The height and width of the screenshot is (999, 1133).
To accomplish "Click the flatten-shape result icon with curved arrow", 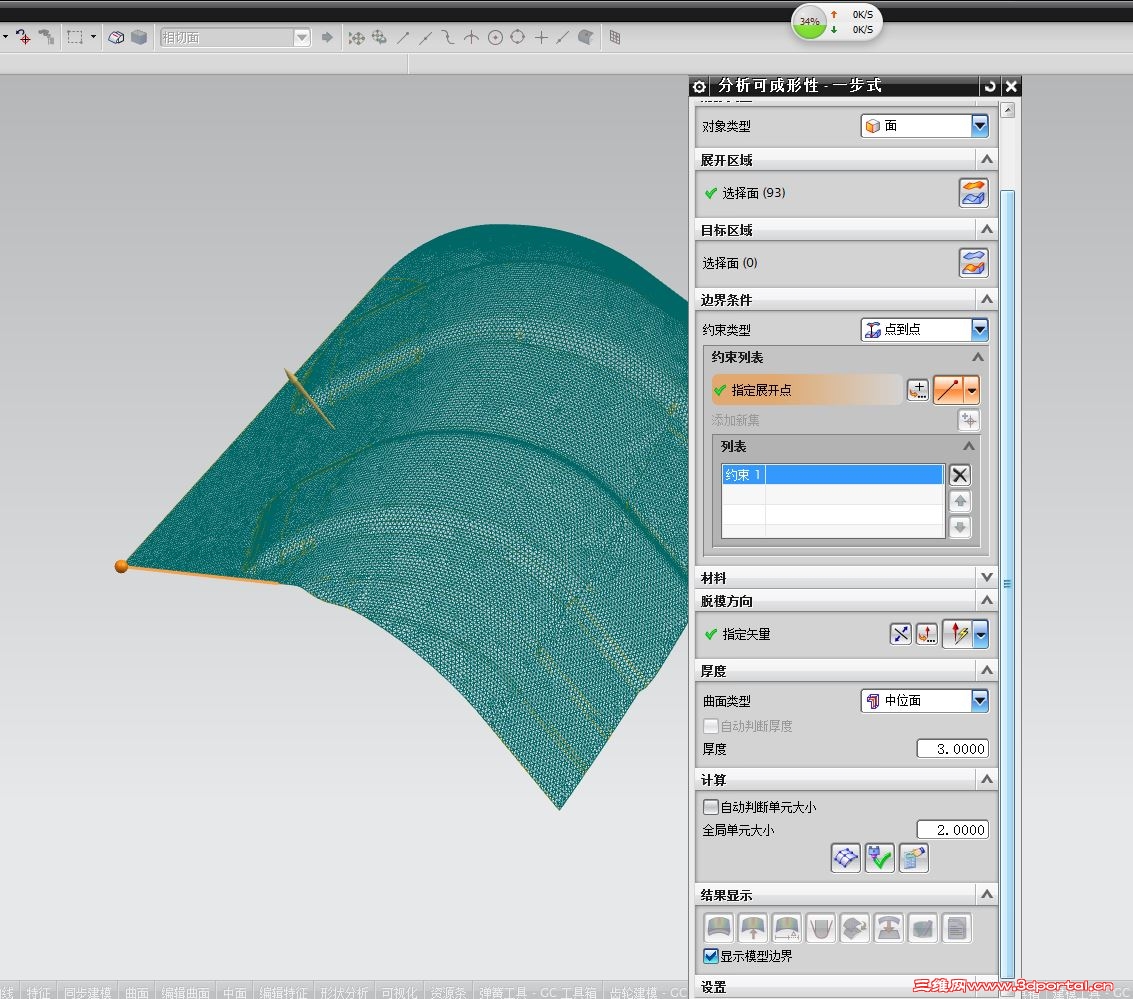I will tap(854, 928).
